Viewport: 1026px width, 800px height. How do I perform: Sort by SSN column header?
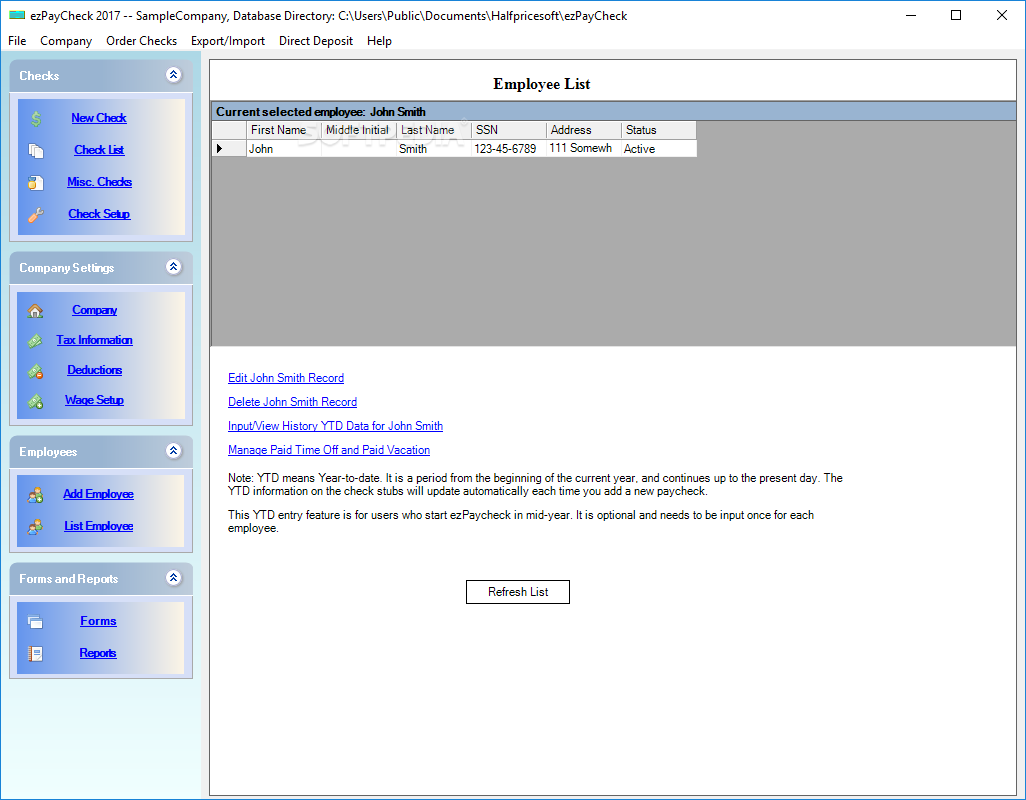click(509, 130)
